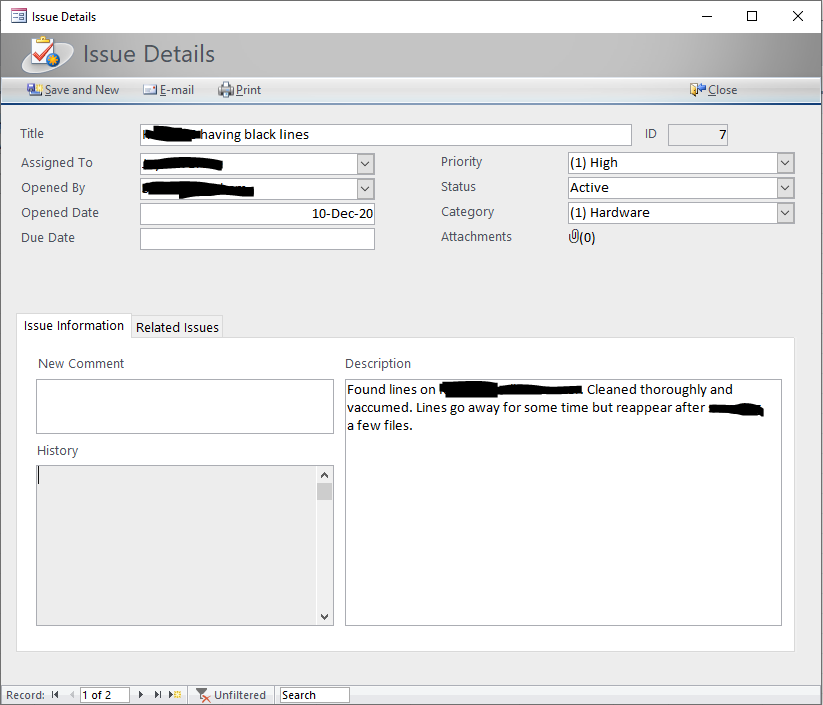The image size is (823, 705).
Task: Click the record Search box
Action: pos(315,695)
